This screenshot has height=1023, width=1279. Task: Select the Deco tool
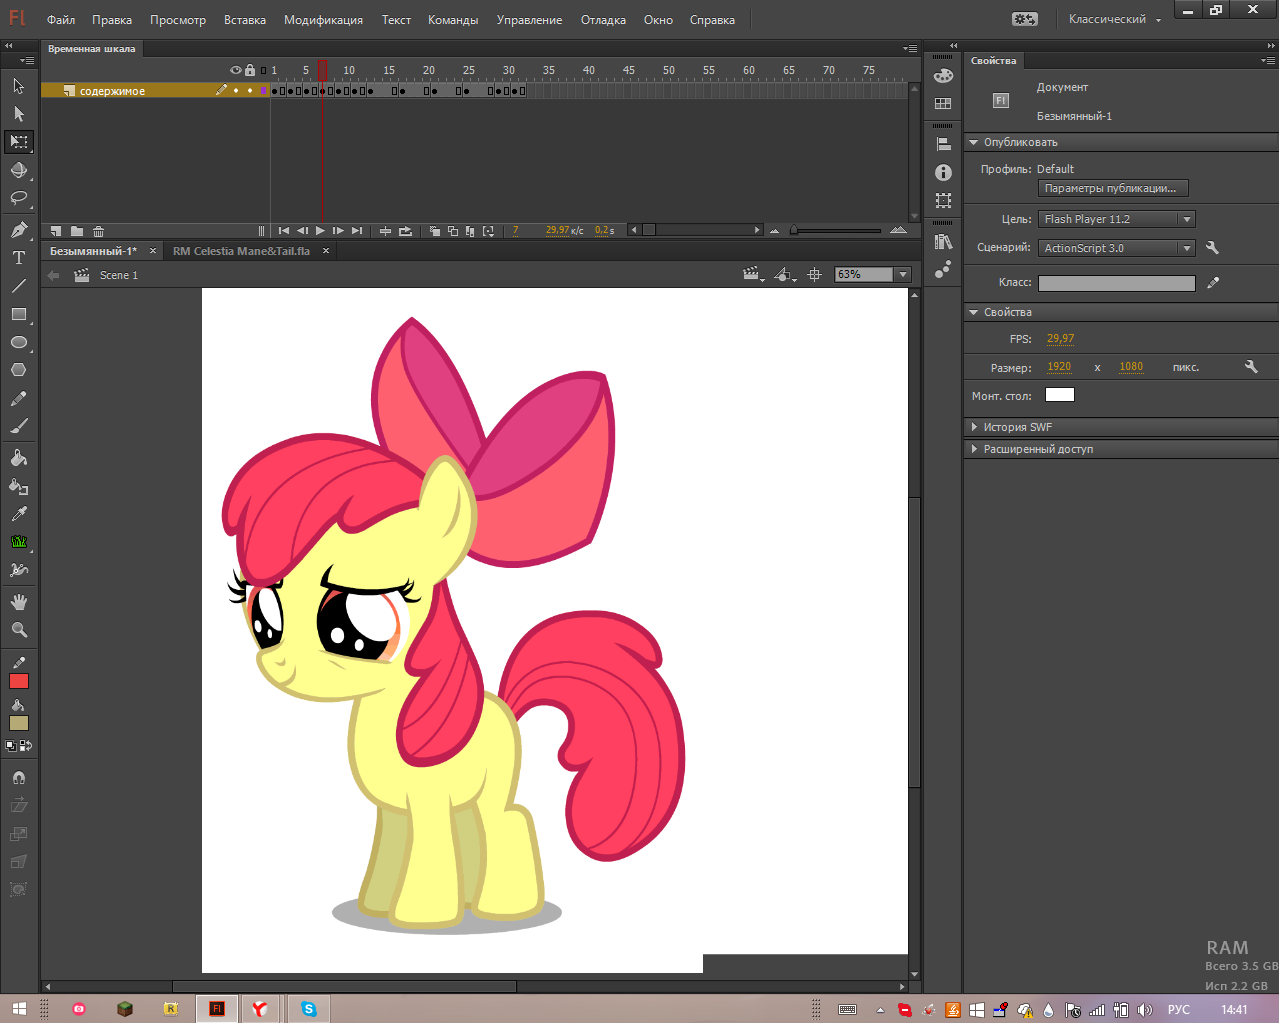tap(19, 542)
